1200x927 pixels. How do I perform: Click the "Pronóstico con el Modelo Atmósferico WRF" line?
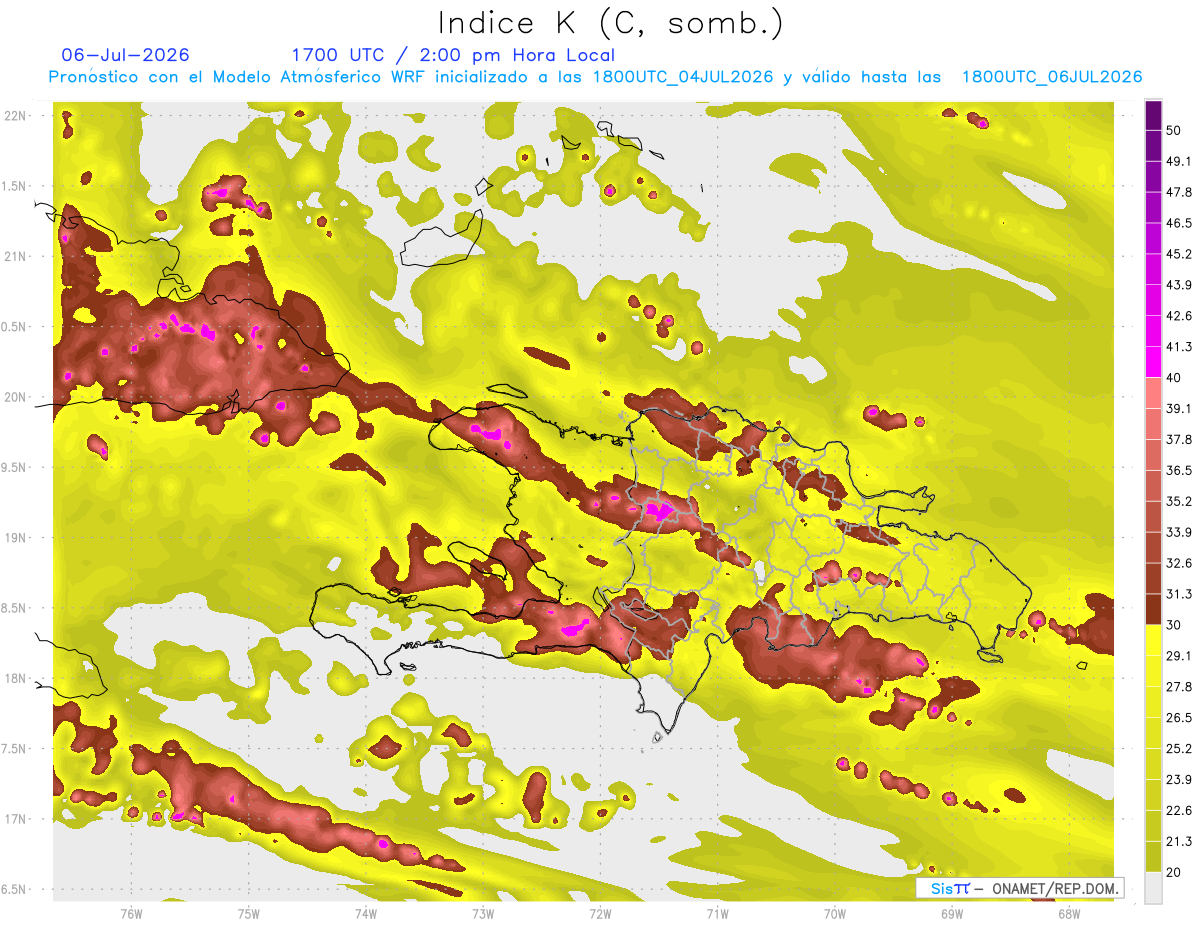coord(595,77)
